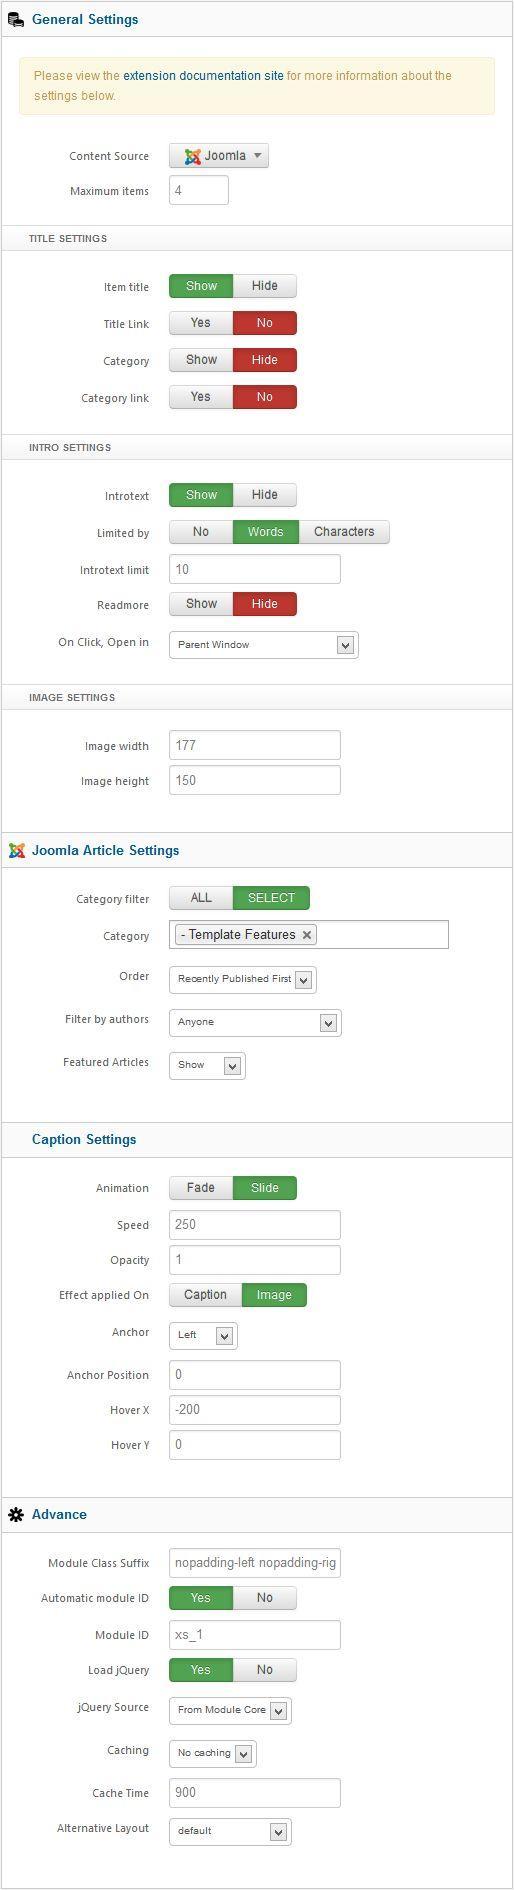
Task: Choose No for Limited by
Action: 201,532
